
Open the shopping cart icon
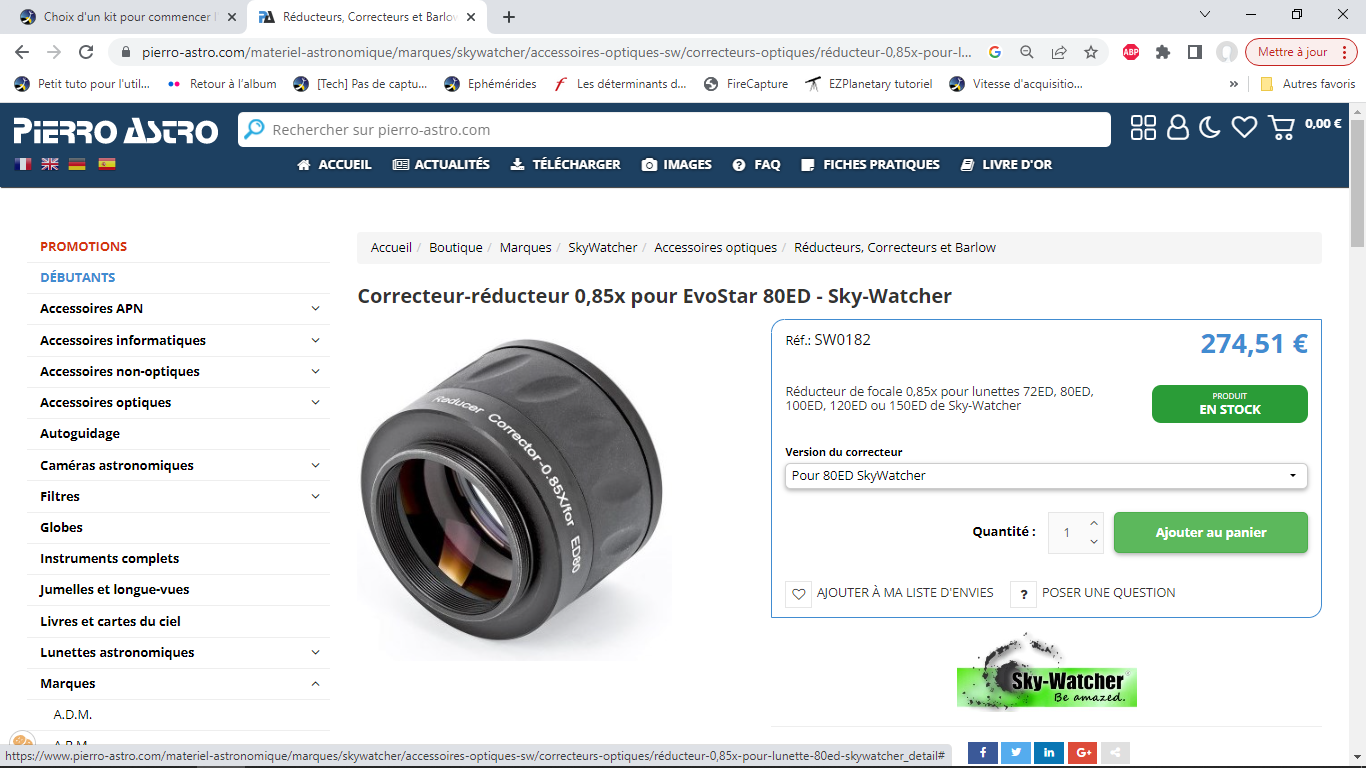[1281, 127]
